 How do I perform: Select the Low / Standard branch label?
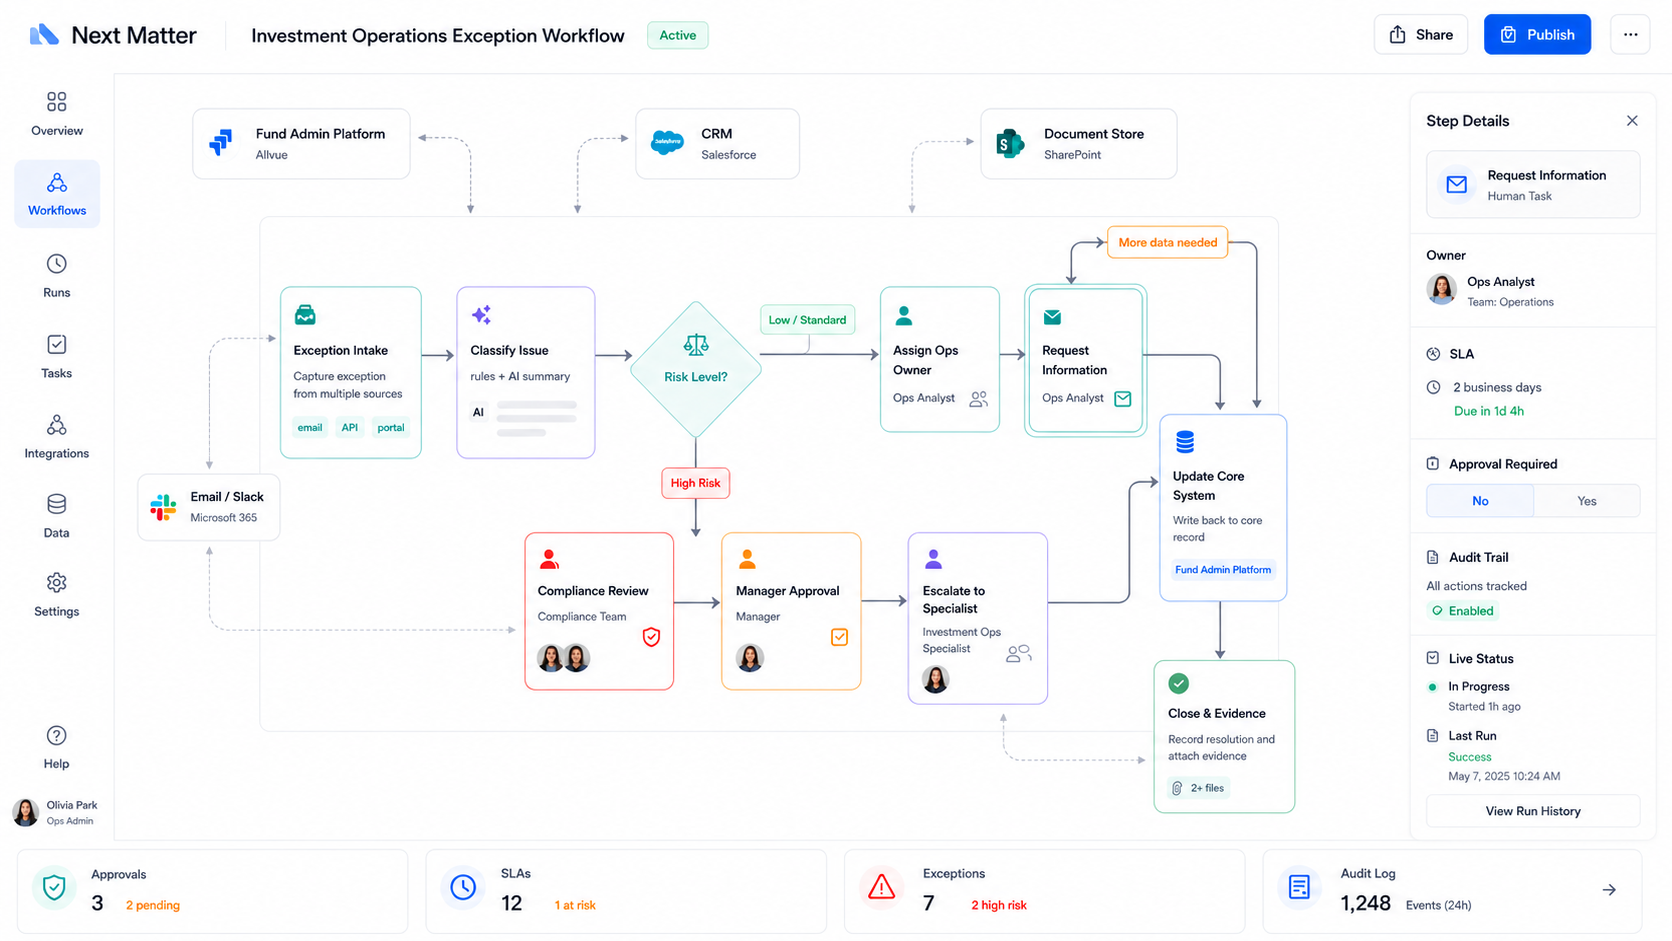807,320
